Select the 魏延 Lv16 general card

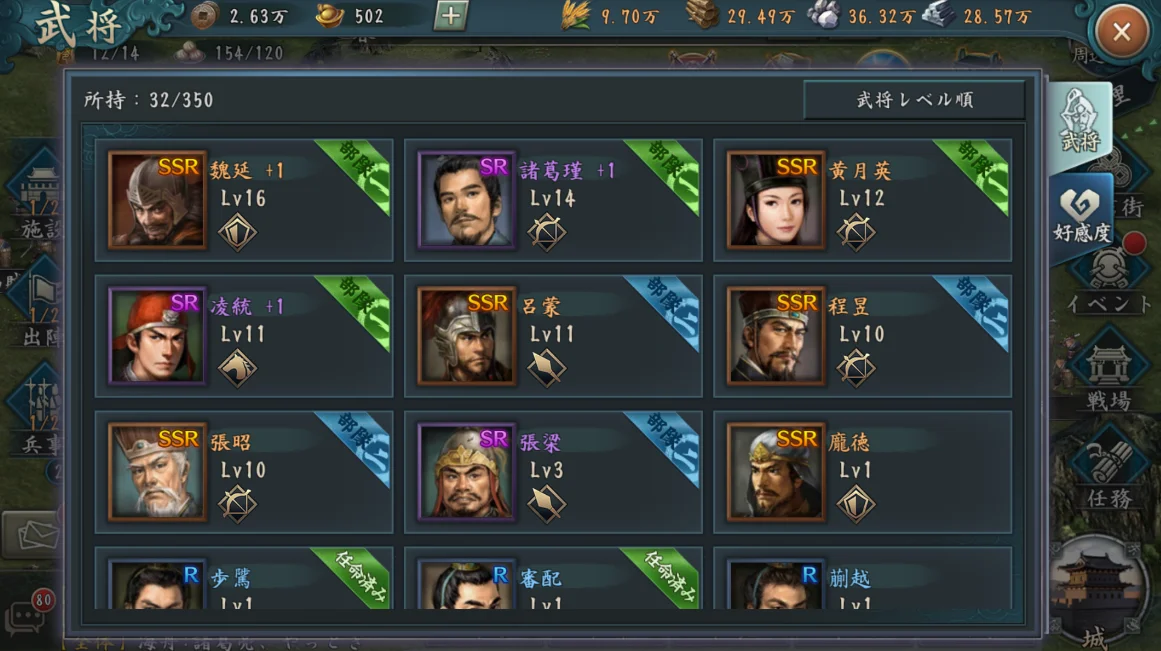tap(244, 200)
